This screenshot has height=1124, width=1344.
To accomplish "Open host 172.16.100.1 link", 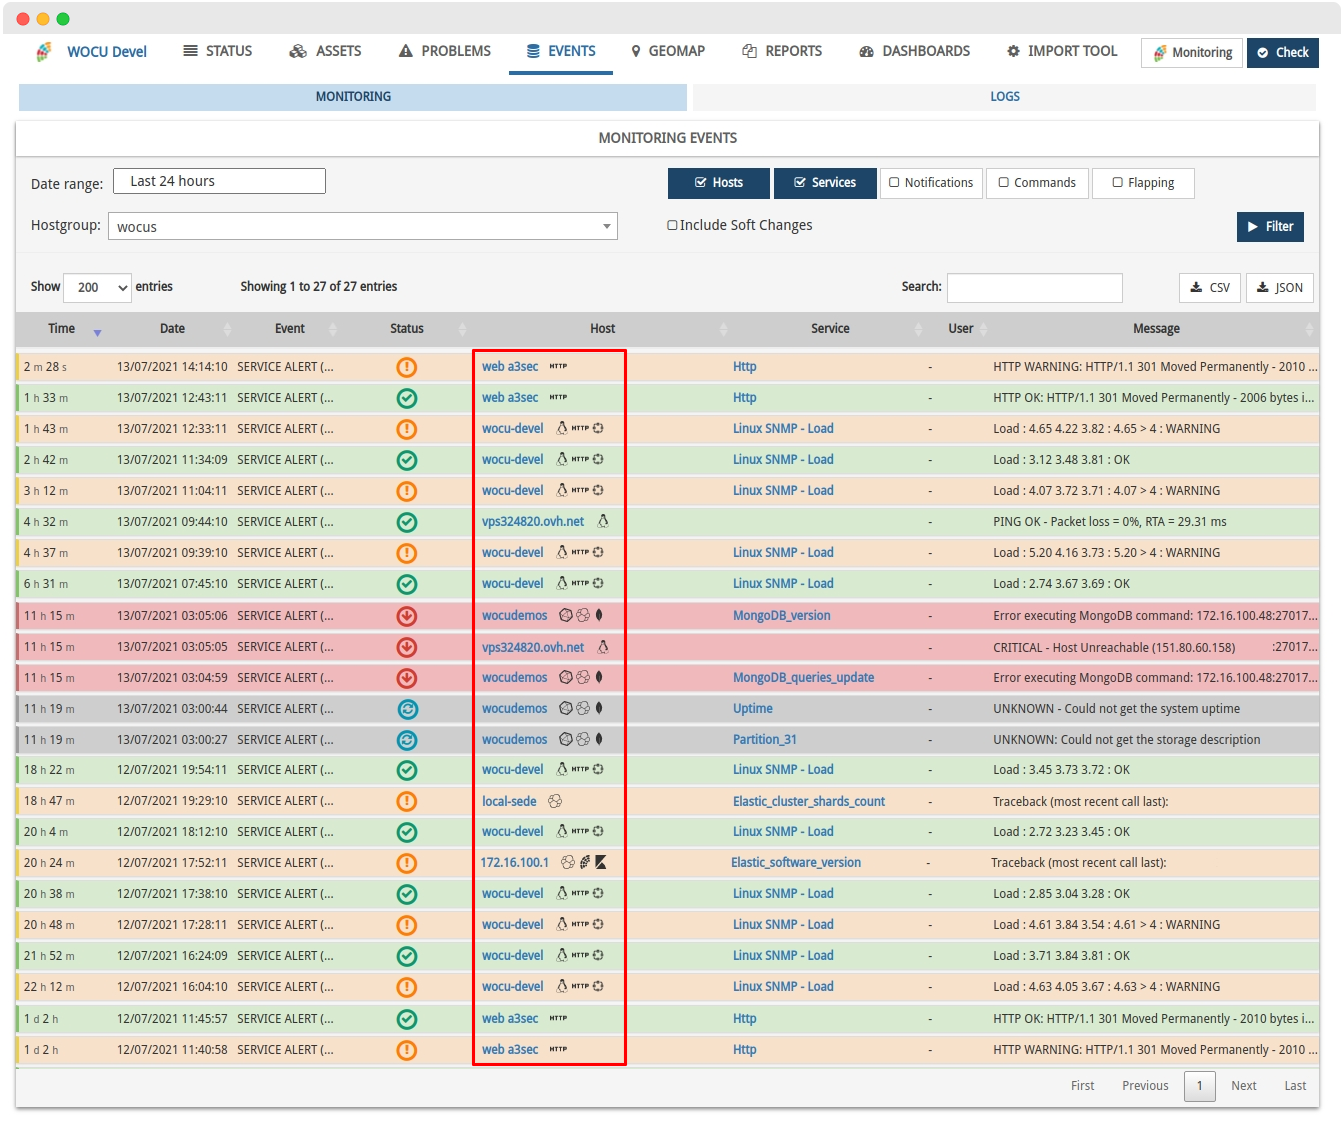I will pos(514,862).
